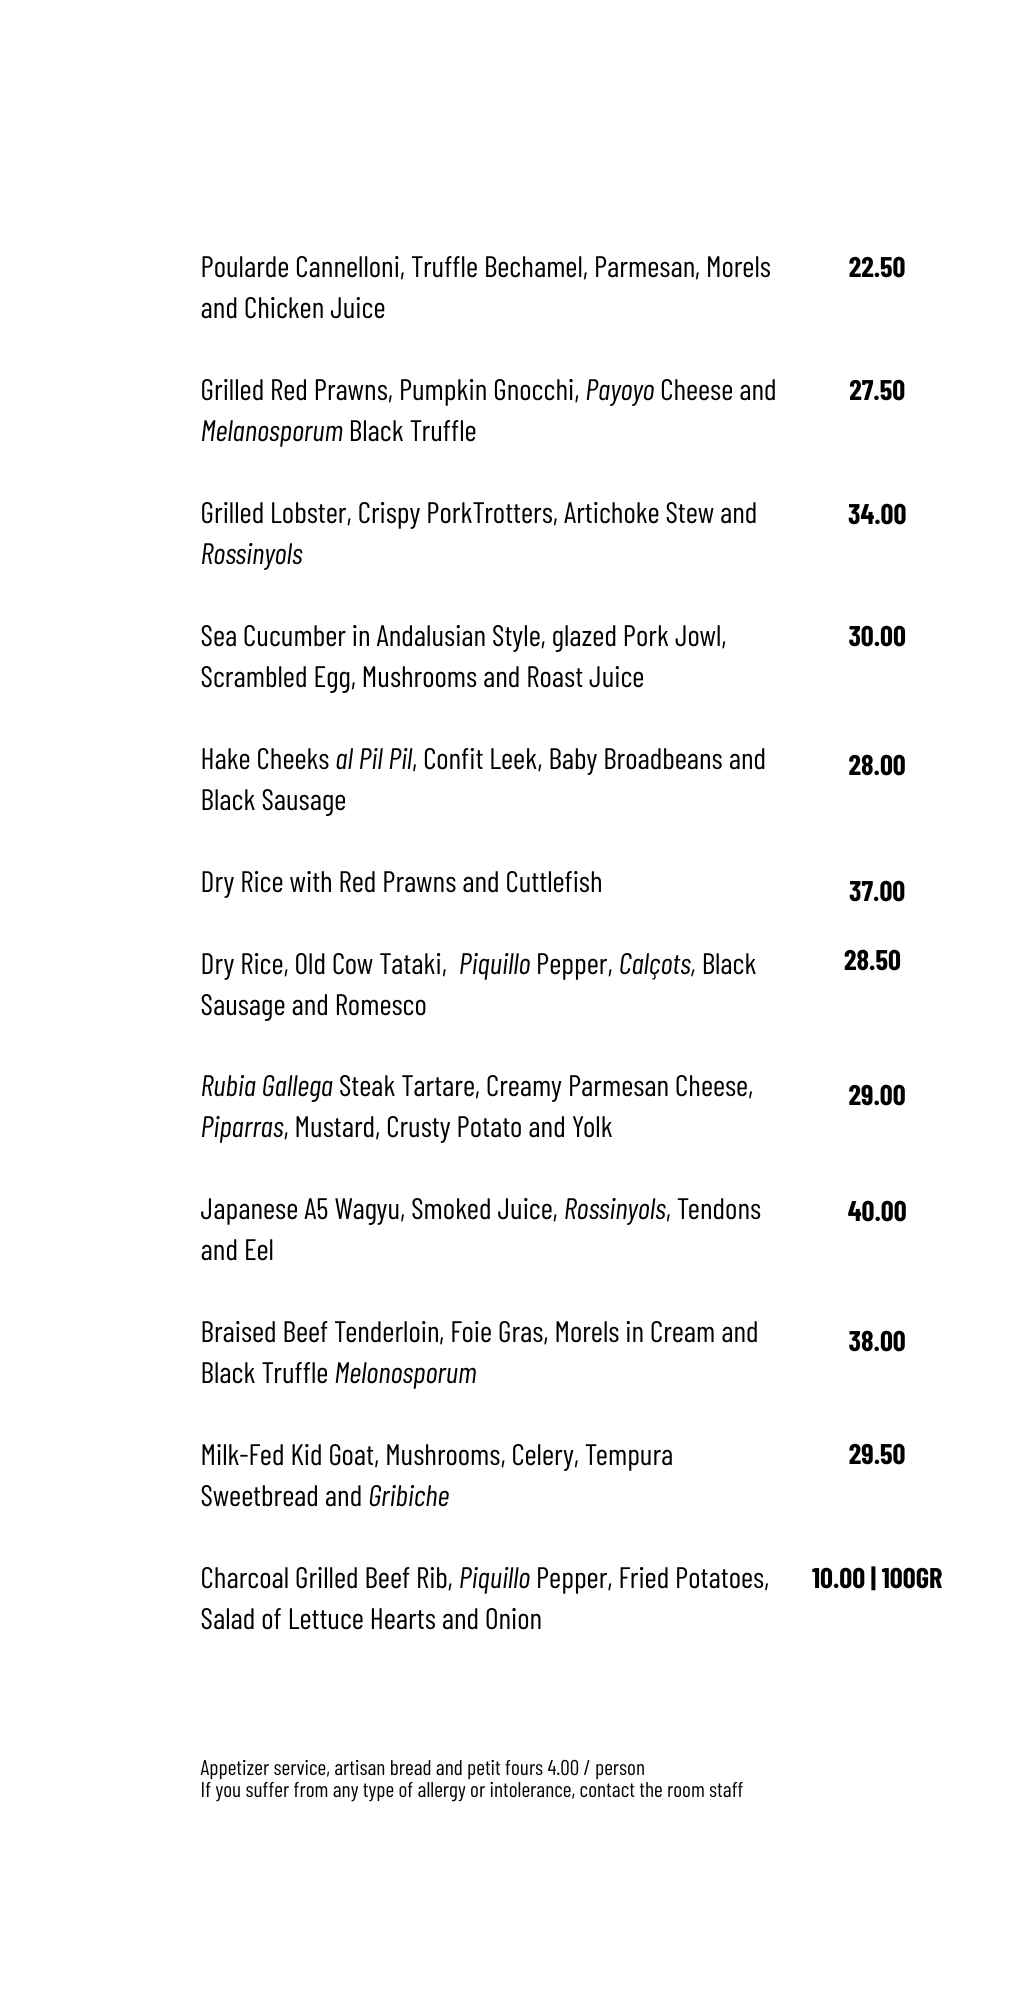Click the 34.00 lobster price
This screenshot has width=1010, height=2000.
[x=877, y=514]
